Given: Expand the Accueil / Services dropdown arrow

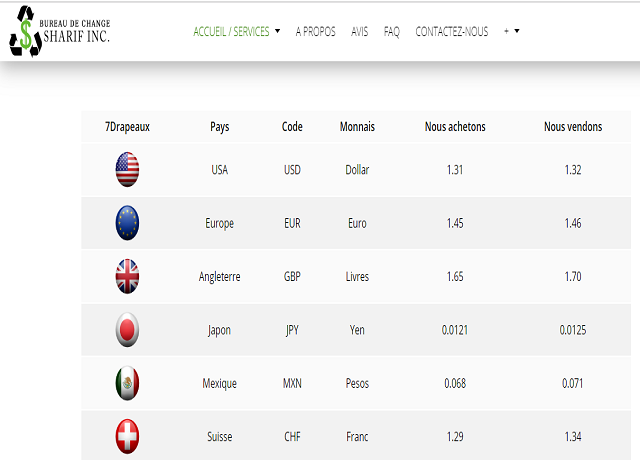Looking at the screenshot, I should pos(278,31).
